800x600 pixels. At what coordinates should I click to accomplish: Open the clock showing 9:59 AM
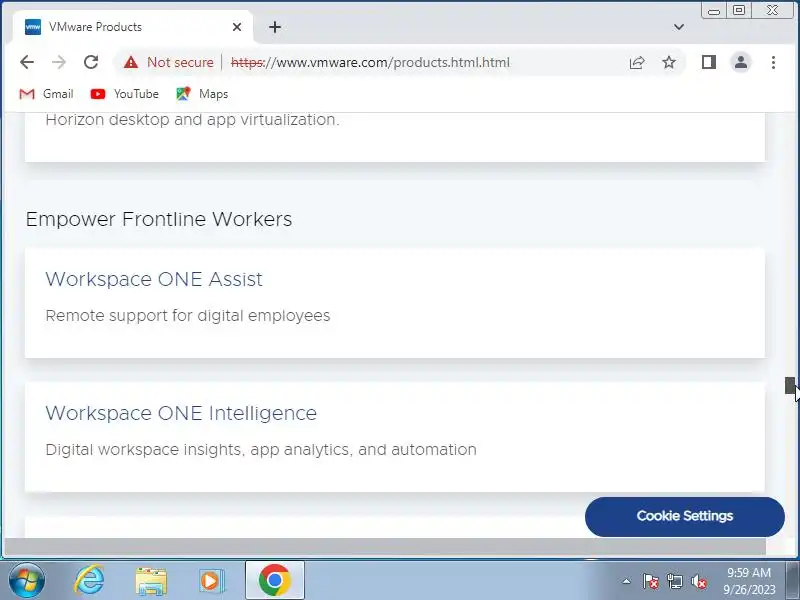click(x=749, y=581)
